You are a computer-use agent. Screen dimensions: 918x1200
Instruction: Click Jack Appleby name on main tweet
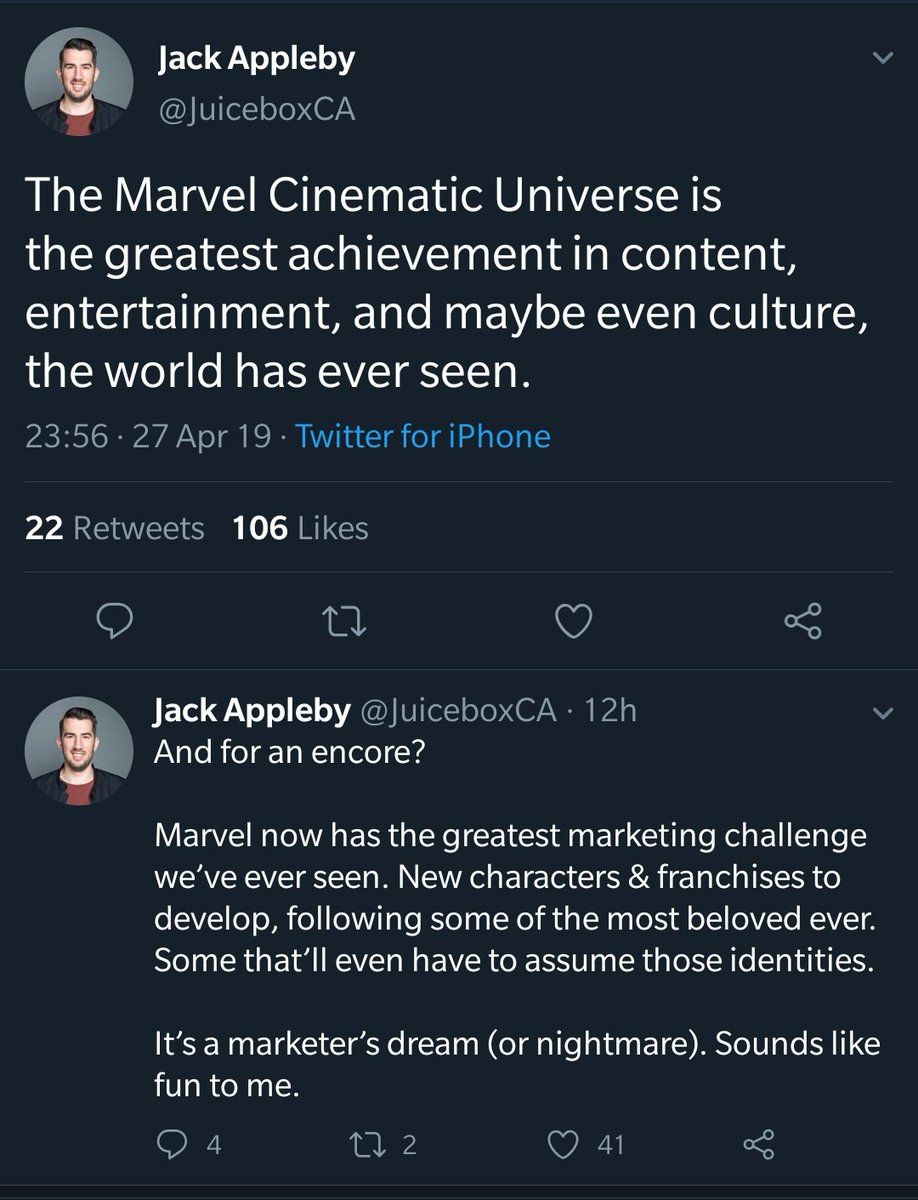click(256, 59)
